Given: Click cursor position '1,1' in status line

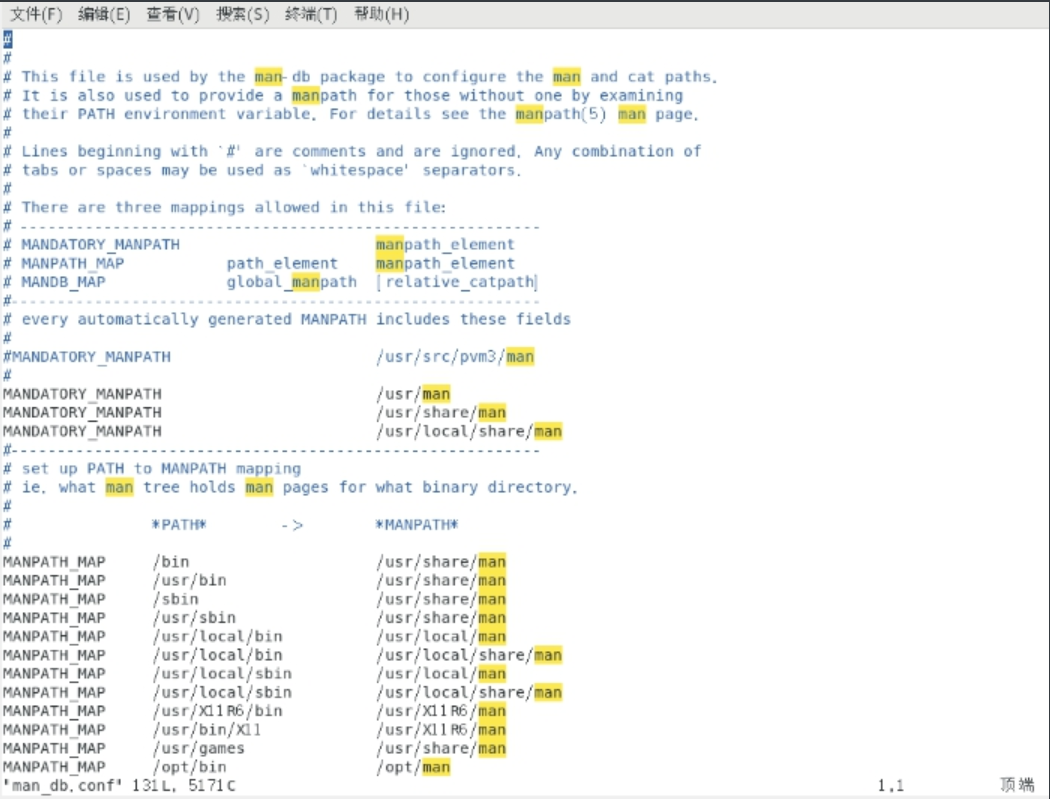Looking at the screenshot, I should [891, 786].
